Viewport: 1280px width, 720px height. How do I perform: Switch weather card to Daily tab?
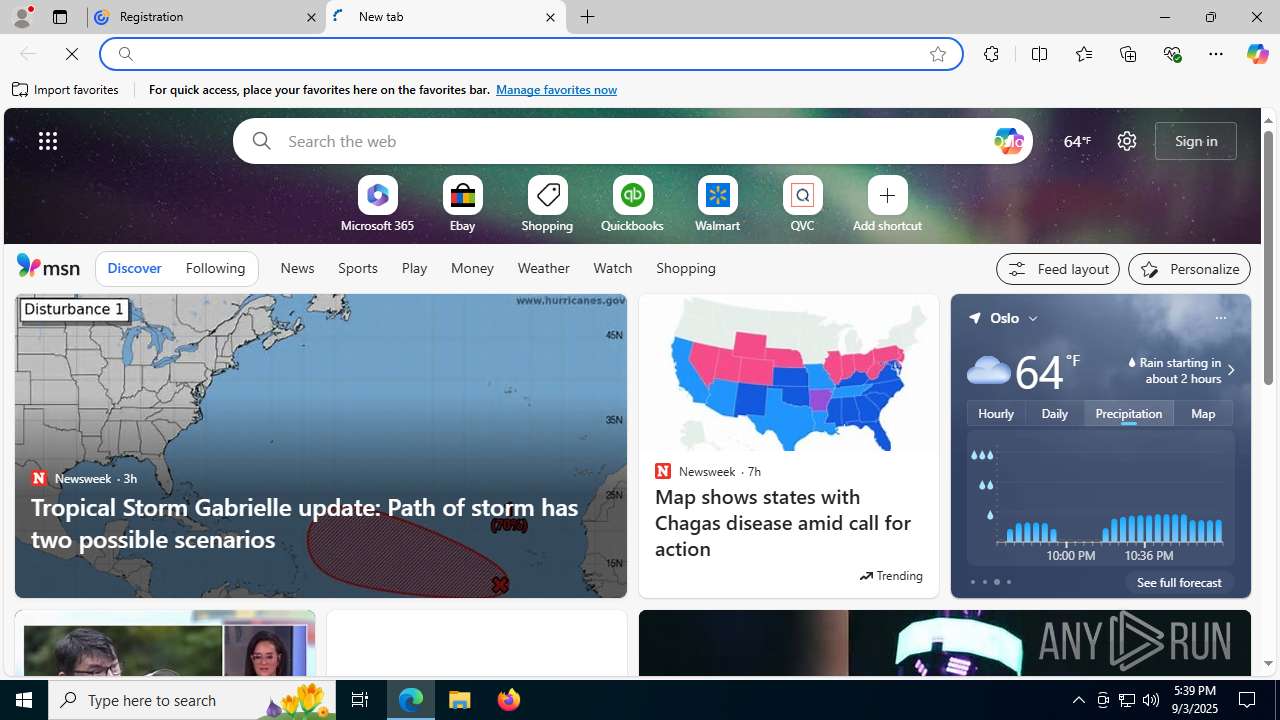pos(1054,413)
